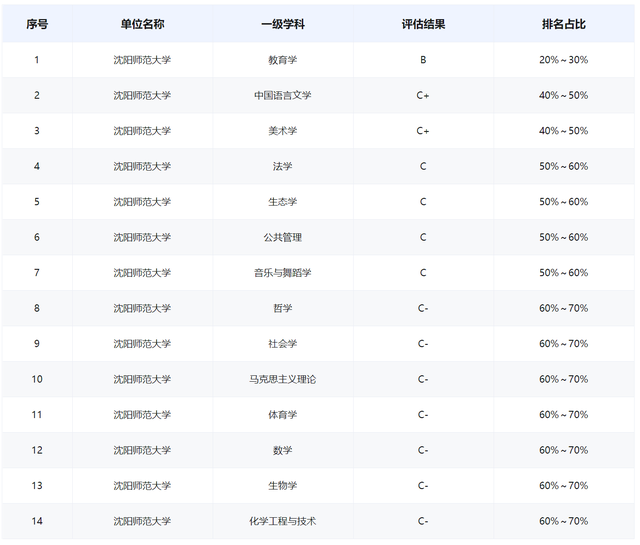Click the 序号 column header

(x=37, y=24)
